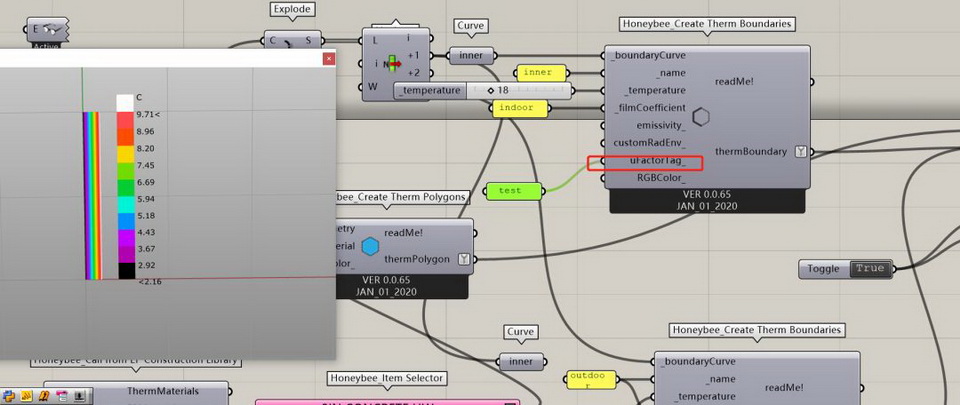Click the Explode component icon
The height and width of the screenshot is (405, 960).
pos(288,42)
